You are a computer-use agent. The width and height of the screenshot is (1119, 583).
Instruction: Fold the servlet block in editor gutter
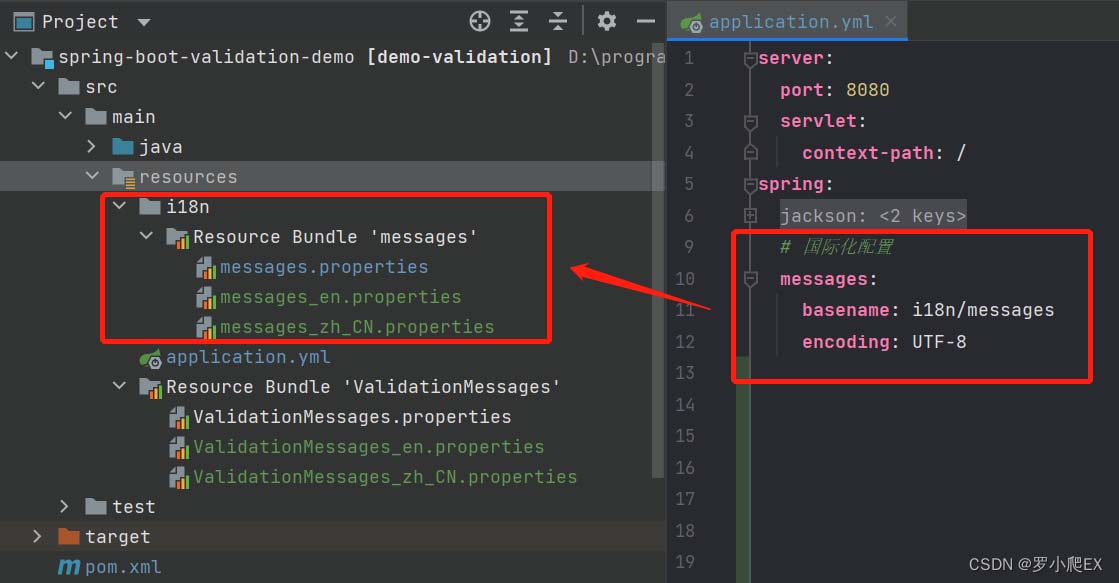tap(750, 122)
